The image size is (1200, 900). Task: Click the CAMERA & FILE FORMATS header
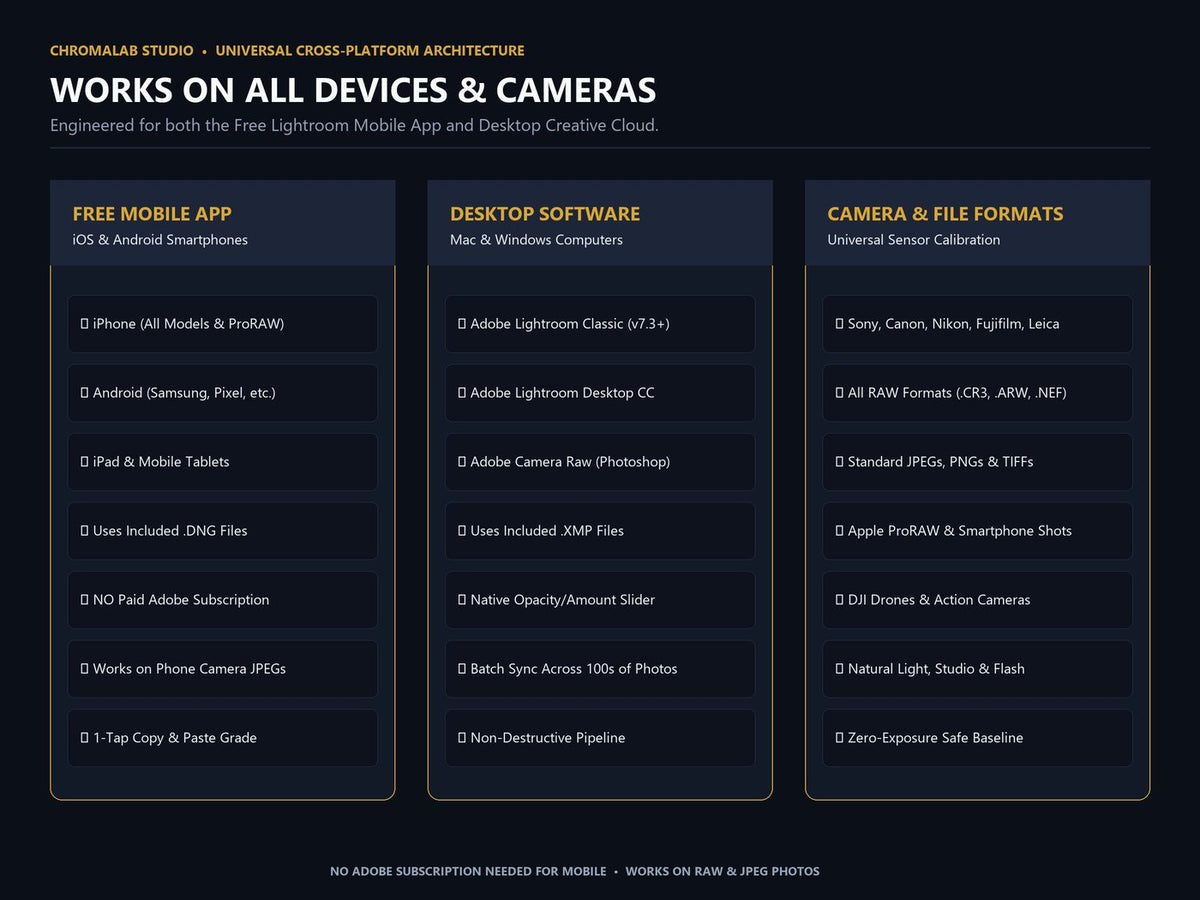(978, 223)
